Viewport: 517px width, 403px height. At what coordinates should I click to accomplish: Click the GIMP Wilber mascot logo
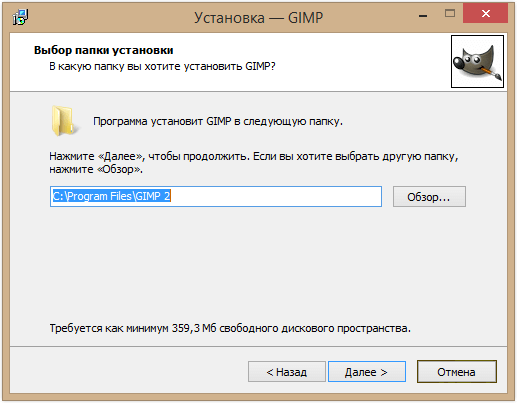pyautogui.click(x=477, y=62)
